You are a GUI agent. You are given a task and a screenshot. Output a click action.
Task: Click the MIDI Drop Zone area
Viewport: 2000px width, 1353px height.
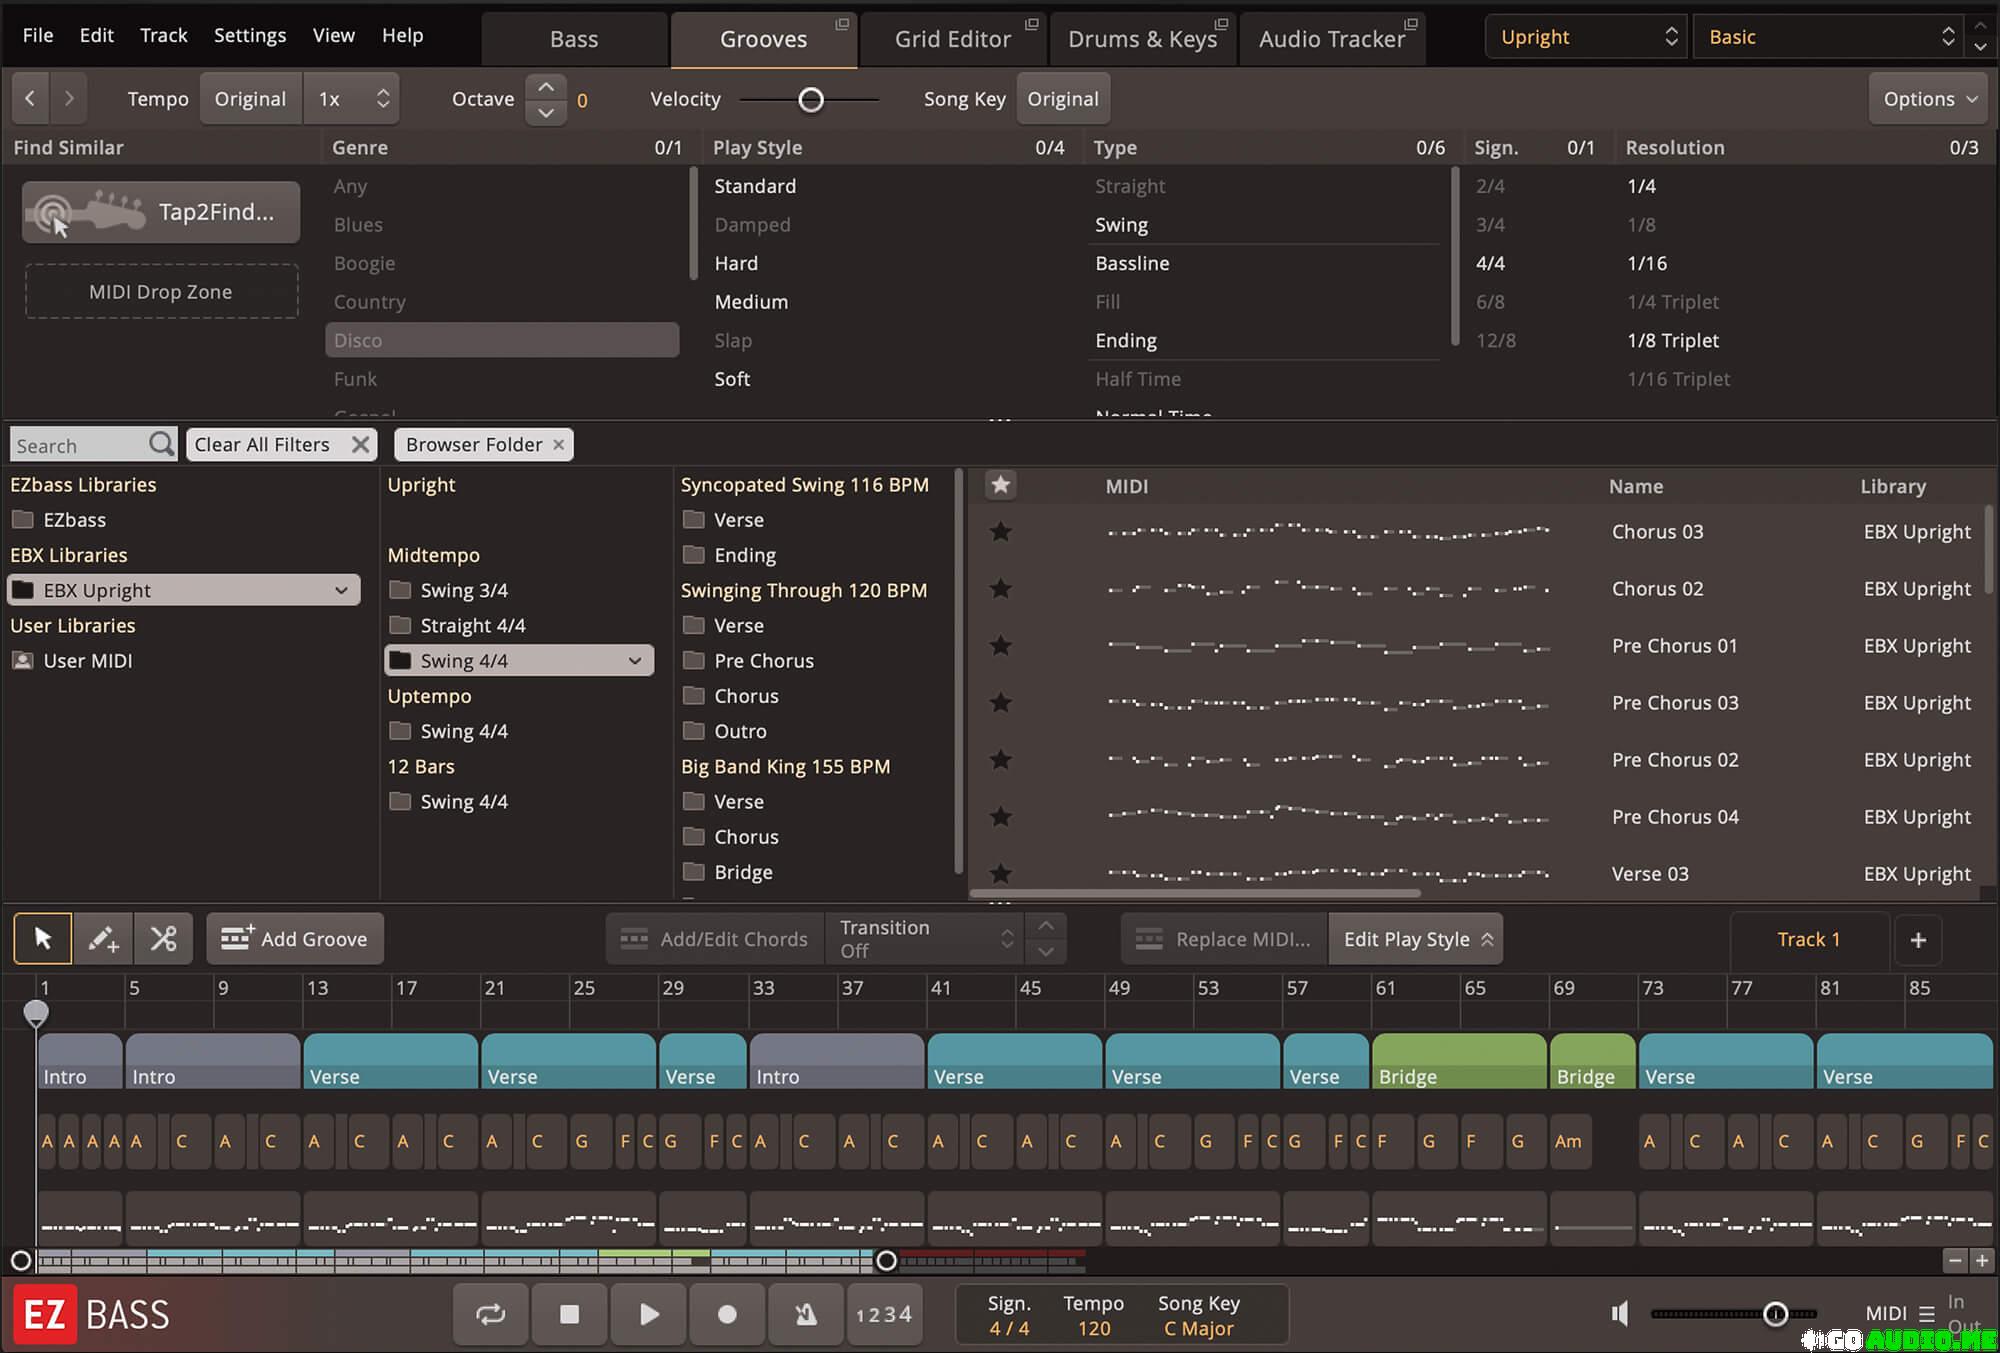point(161,291)
